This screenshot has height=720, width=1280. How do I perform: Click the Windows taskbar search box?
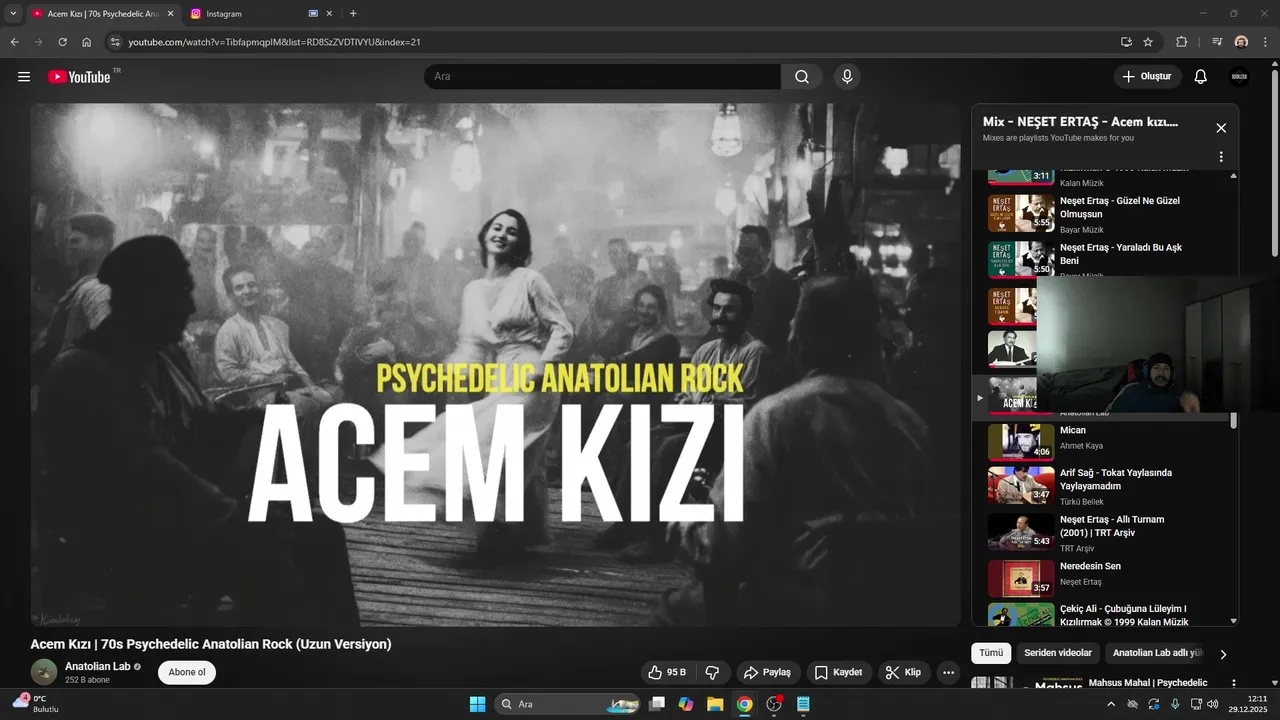pos(570,704)
